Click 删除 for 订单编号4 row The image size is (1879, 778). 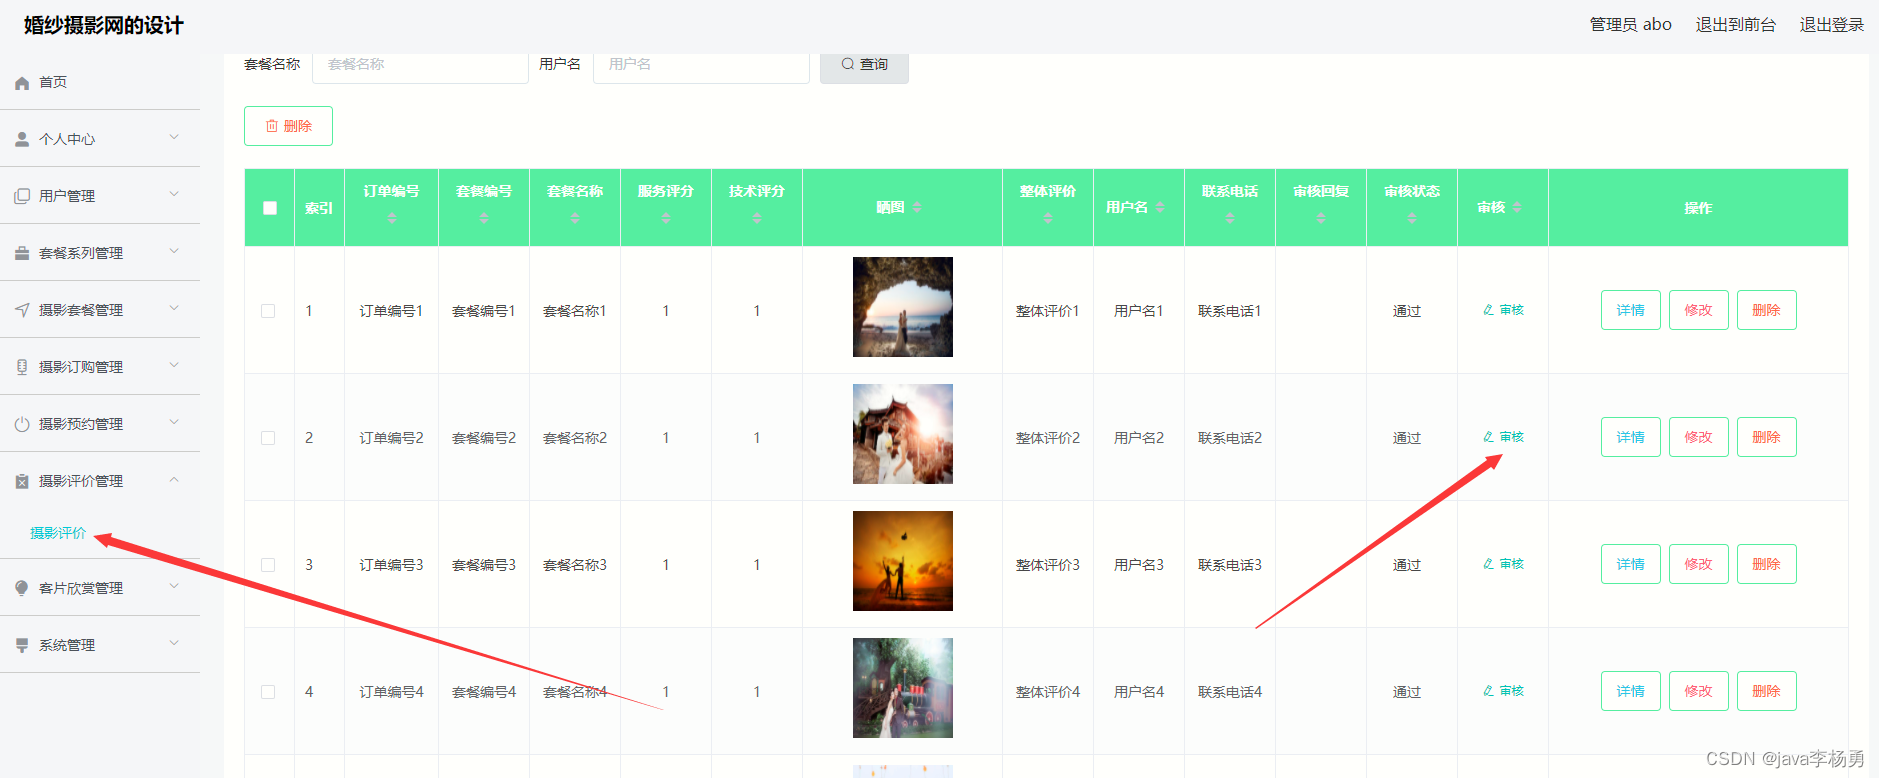coord(1767,691)
